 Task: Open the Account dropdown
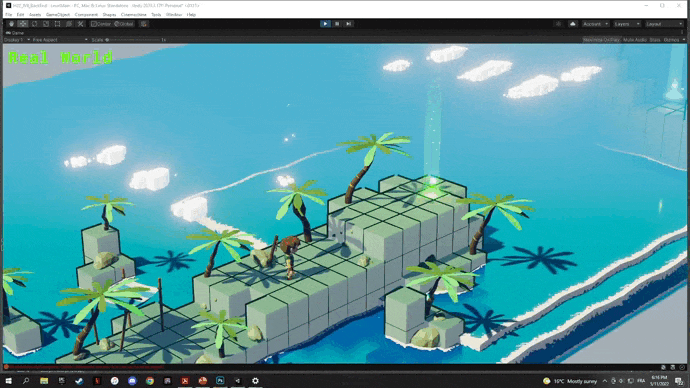(x=595, y=24)
